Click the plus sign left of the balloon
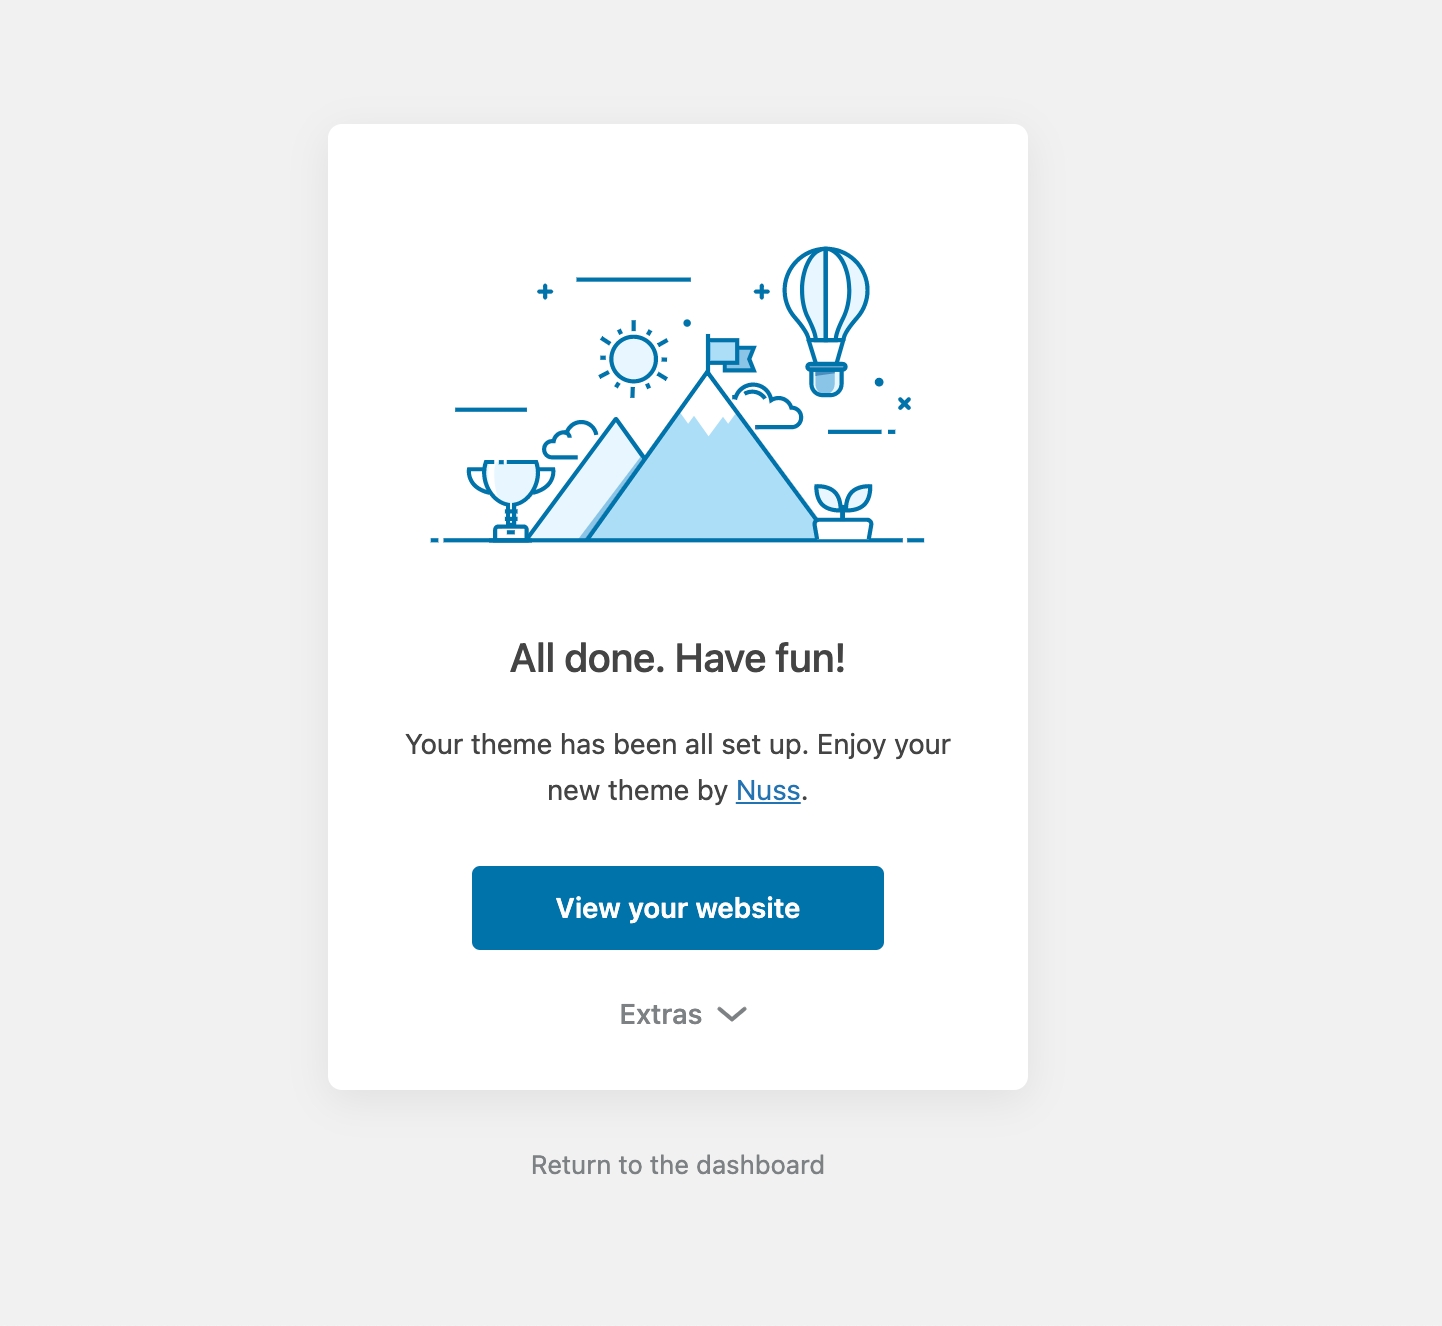 click(x=761, y=291)
